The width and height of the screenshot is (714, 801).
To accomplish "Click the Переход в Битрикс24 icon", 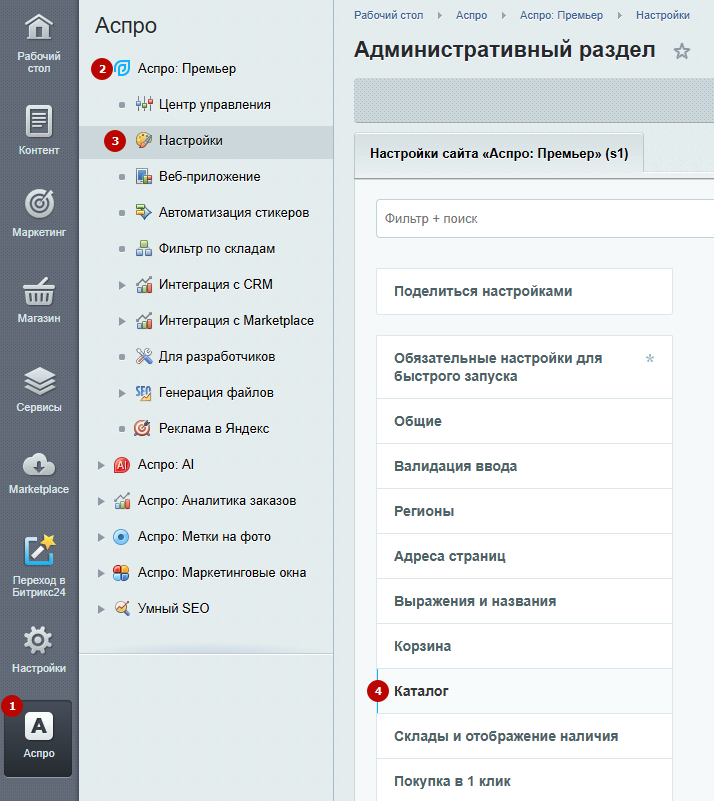I will coord(39,550).
